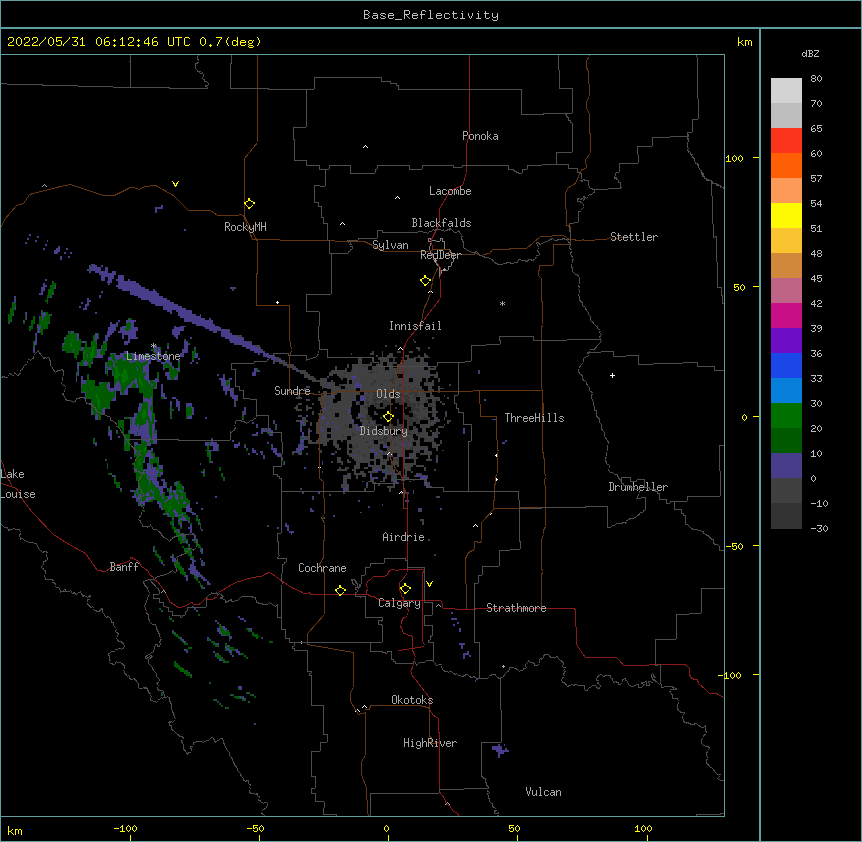Click the Drumheller label

pyautogui.click(x=638, y=487)
